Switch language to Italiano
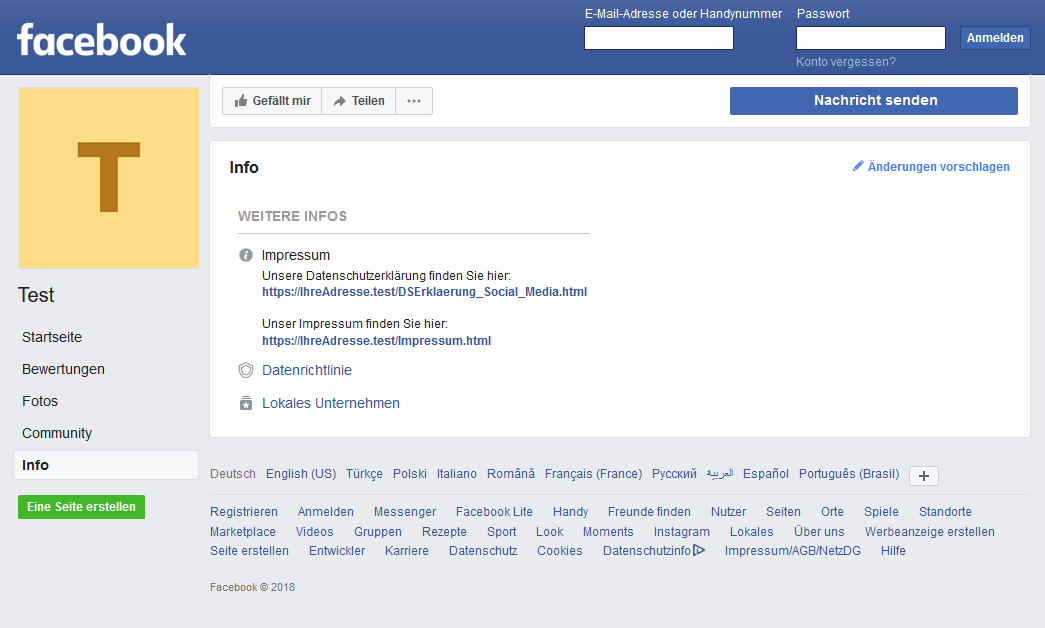The height and width of the screenshot is (628, 1045). pos(457,474)
